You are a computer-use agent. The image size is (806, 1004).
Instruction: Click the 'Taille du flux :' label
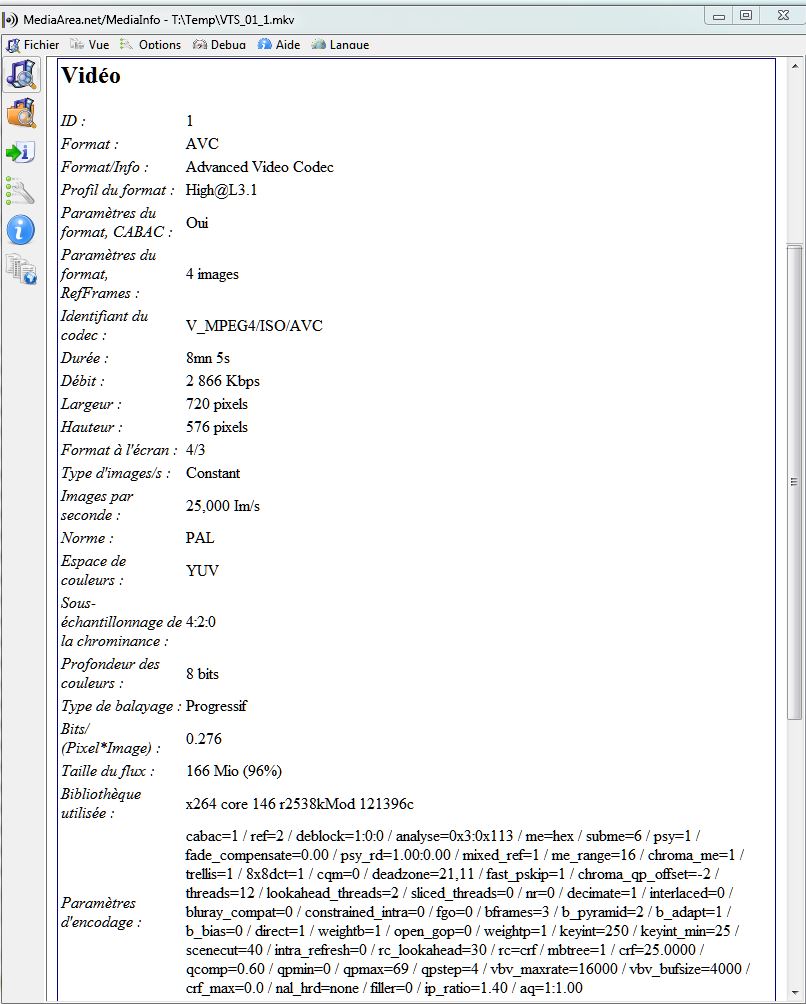point(108,770)
